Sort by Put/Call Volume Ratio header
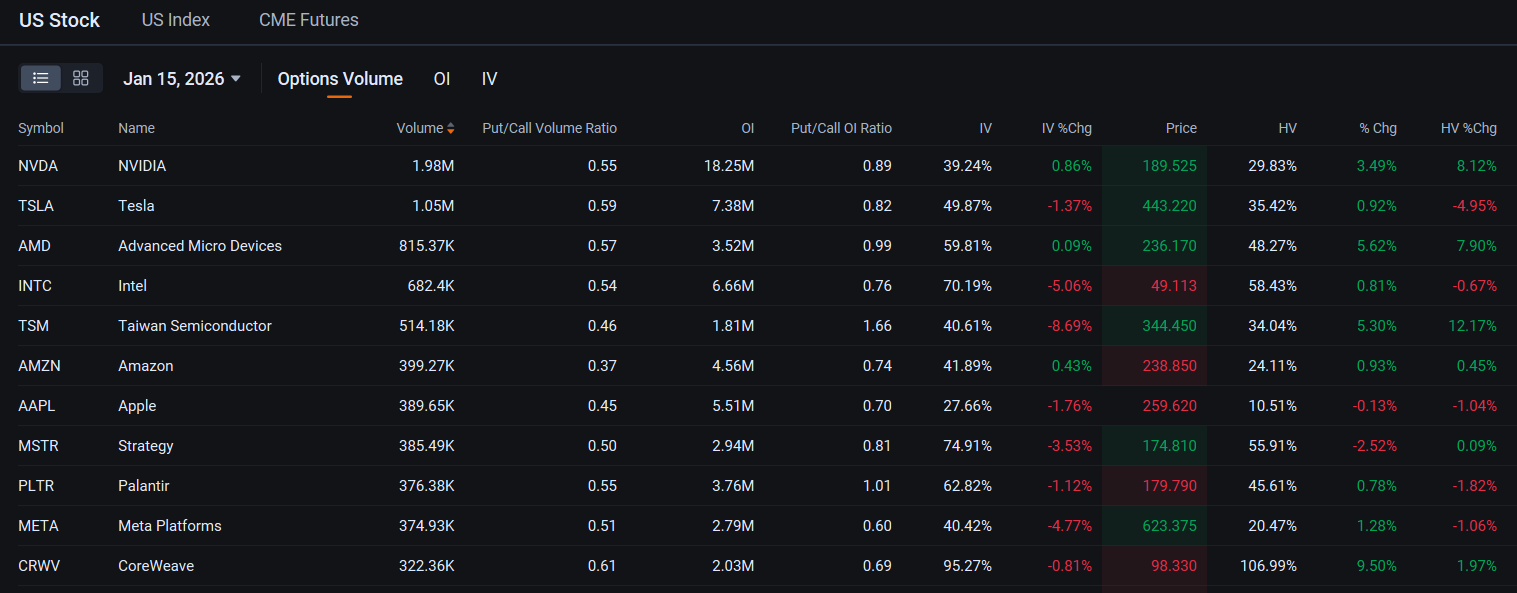Image resolution: width=1517 pixels, height=593 pixels. coord(549,128)
